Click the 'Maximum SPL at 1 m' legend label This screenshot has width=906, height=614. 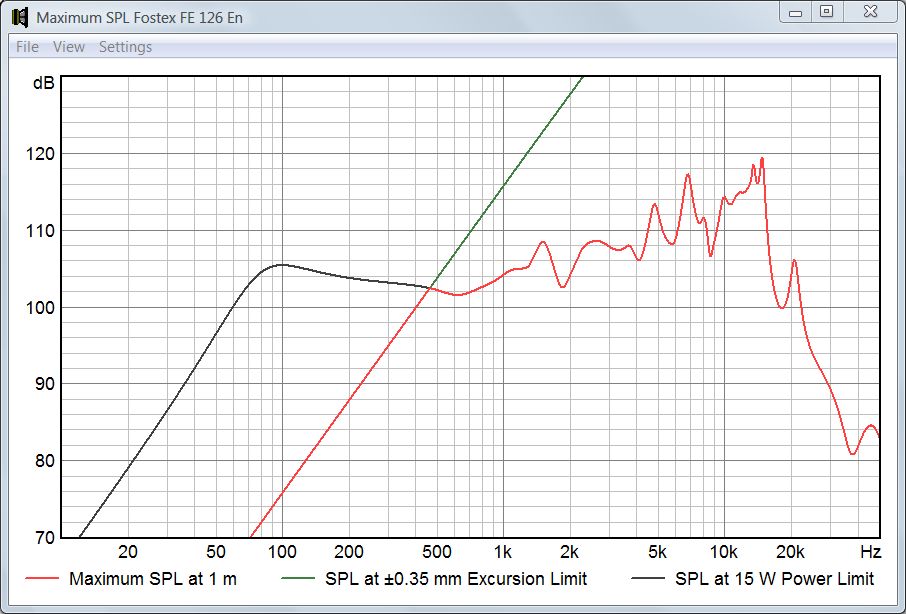153,579
